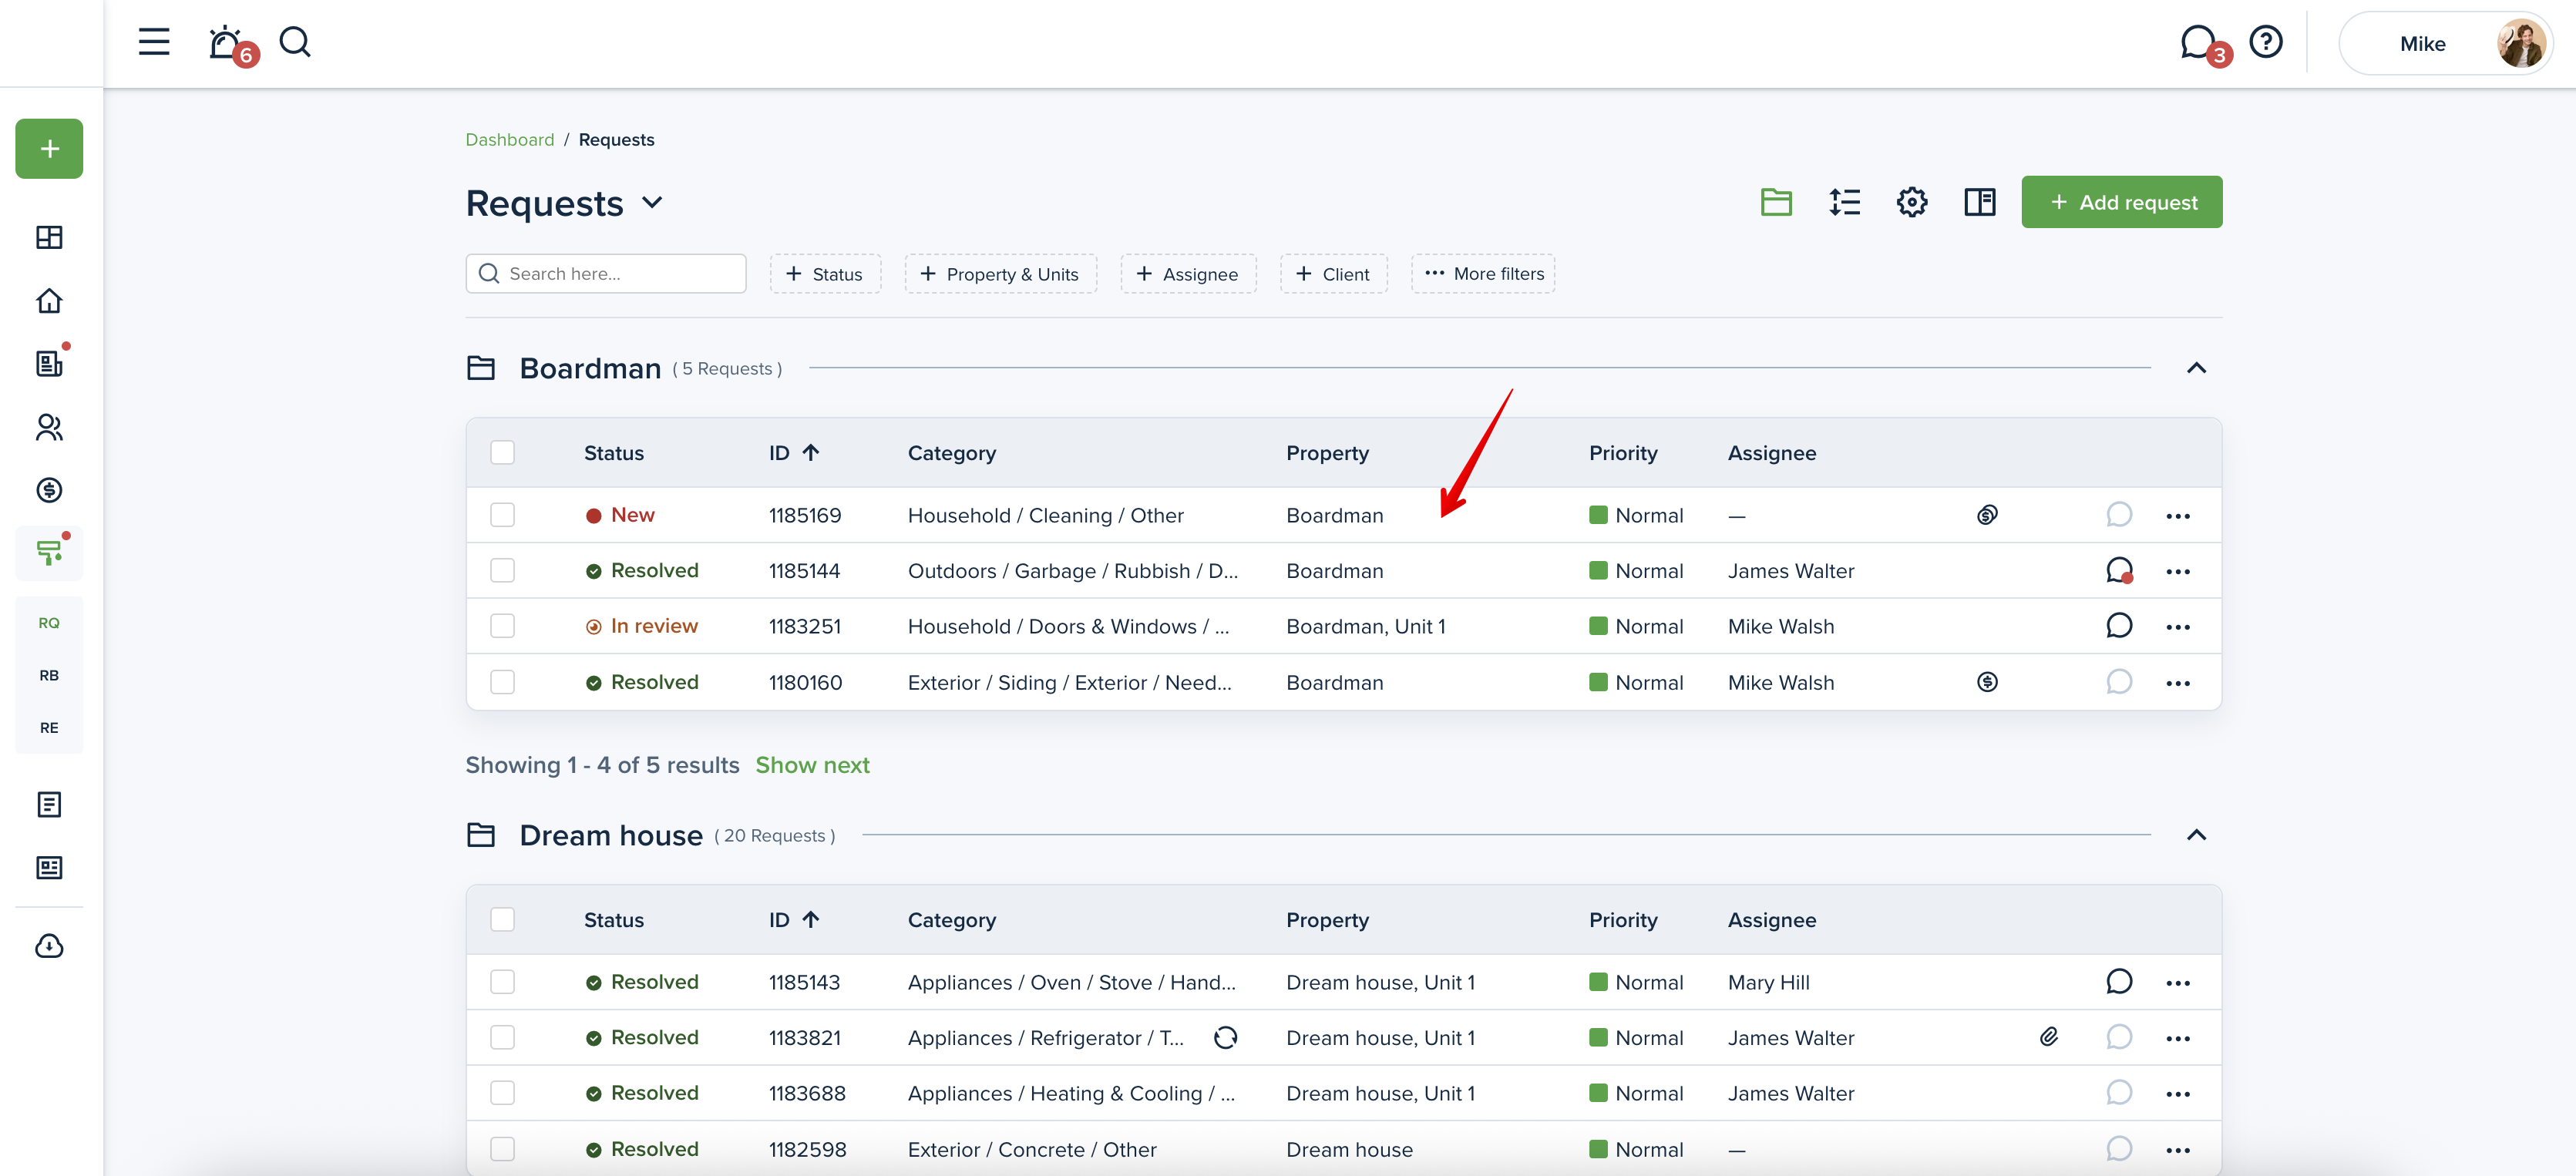Click the row height sort icon
The image size is (2576, 1176).
[1844, 202]
